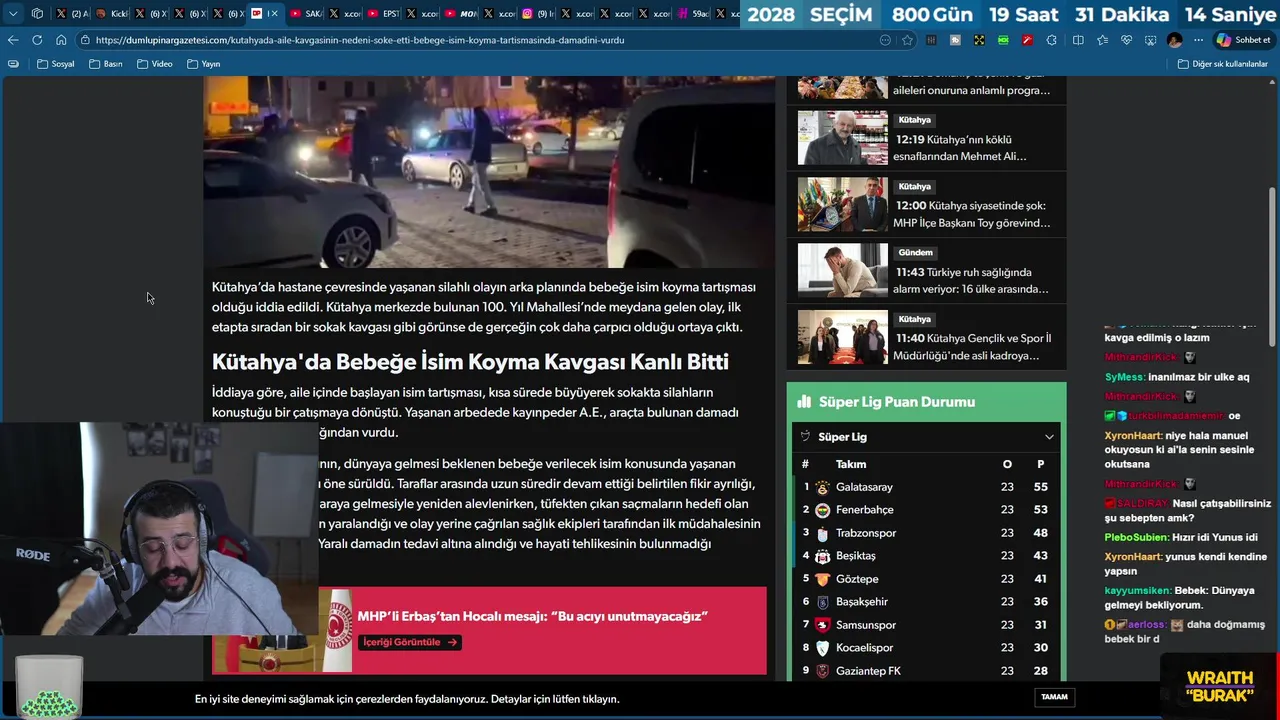
Task: Open the Sosyal bookmarks folder
Action: [55, 64]
